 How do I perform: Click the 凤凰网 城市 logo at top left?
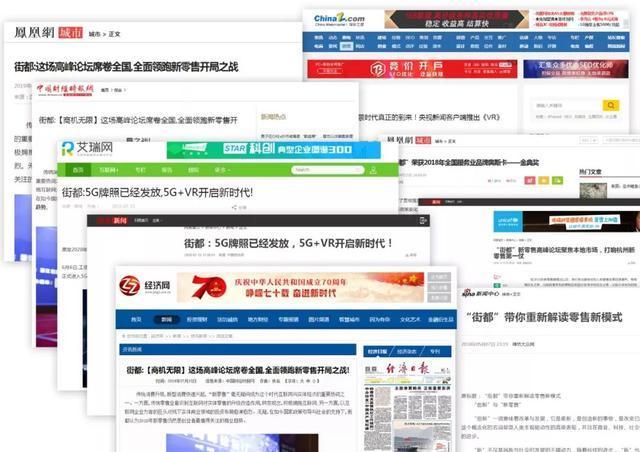pos(48,32)
